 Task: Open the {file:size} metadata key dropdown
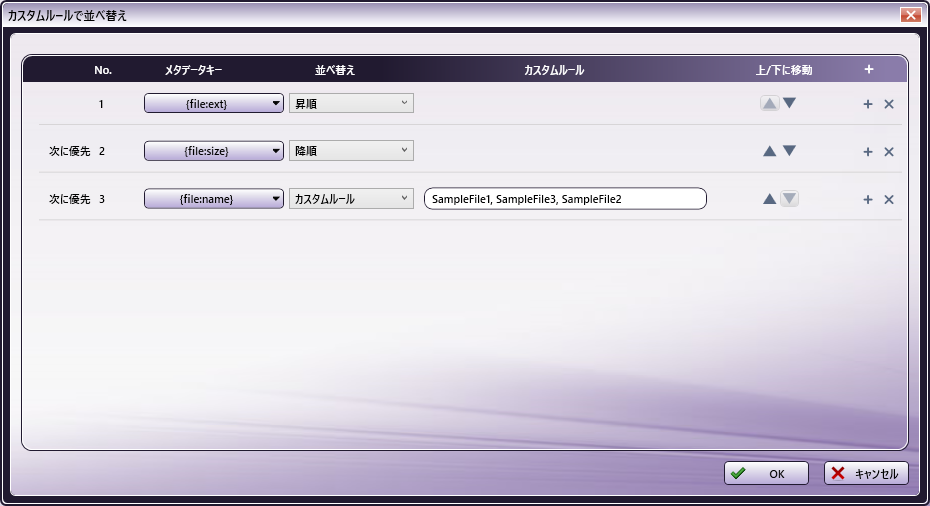click(x=214, y=151)
